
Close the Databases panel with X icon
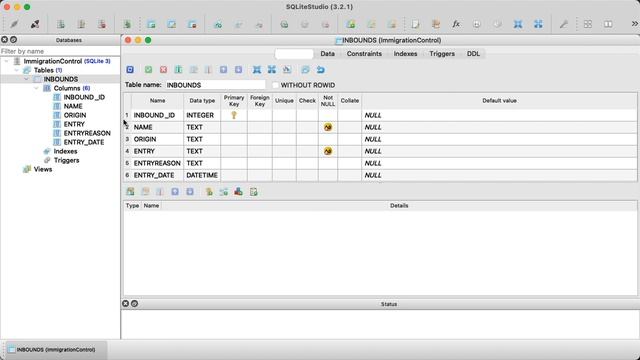pyautogui.click(x=4, y=40)
